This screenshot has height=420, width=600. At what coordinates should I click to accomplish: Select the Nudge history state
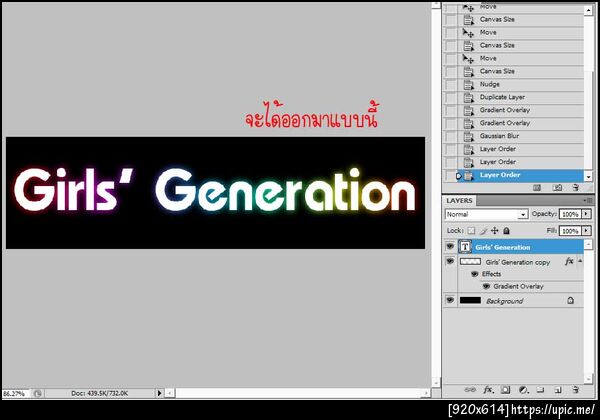pos(520,84)
